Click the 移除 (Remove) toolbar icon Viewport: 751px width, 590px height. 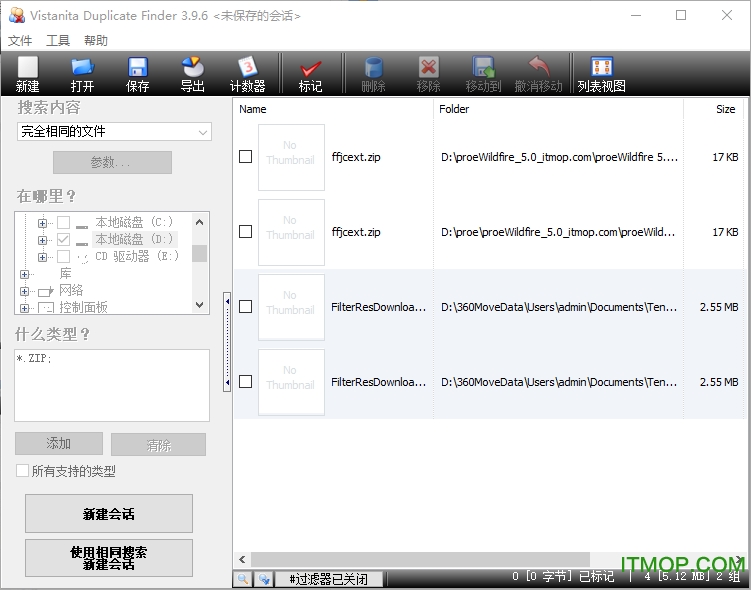(x=428, y=73)
